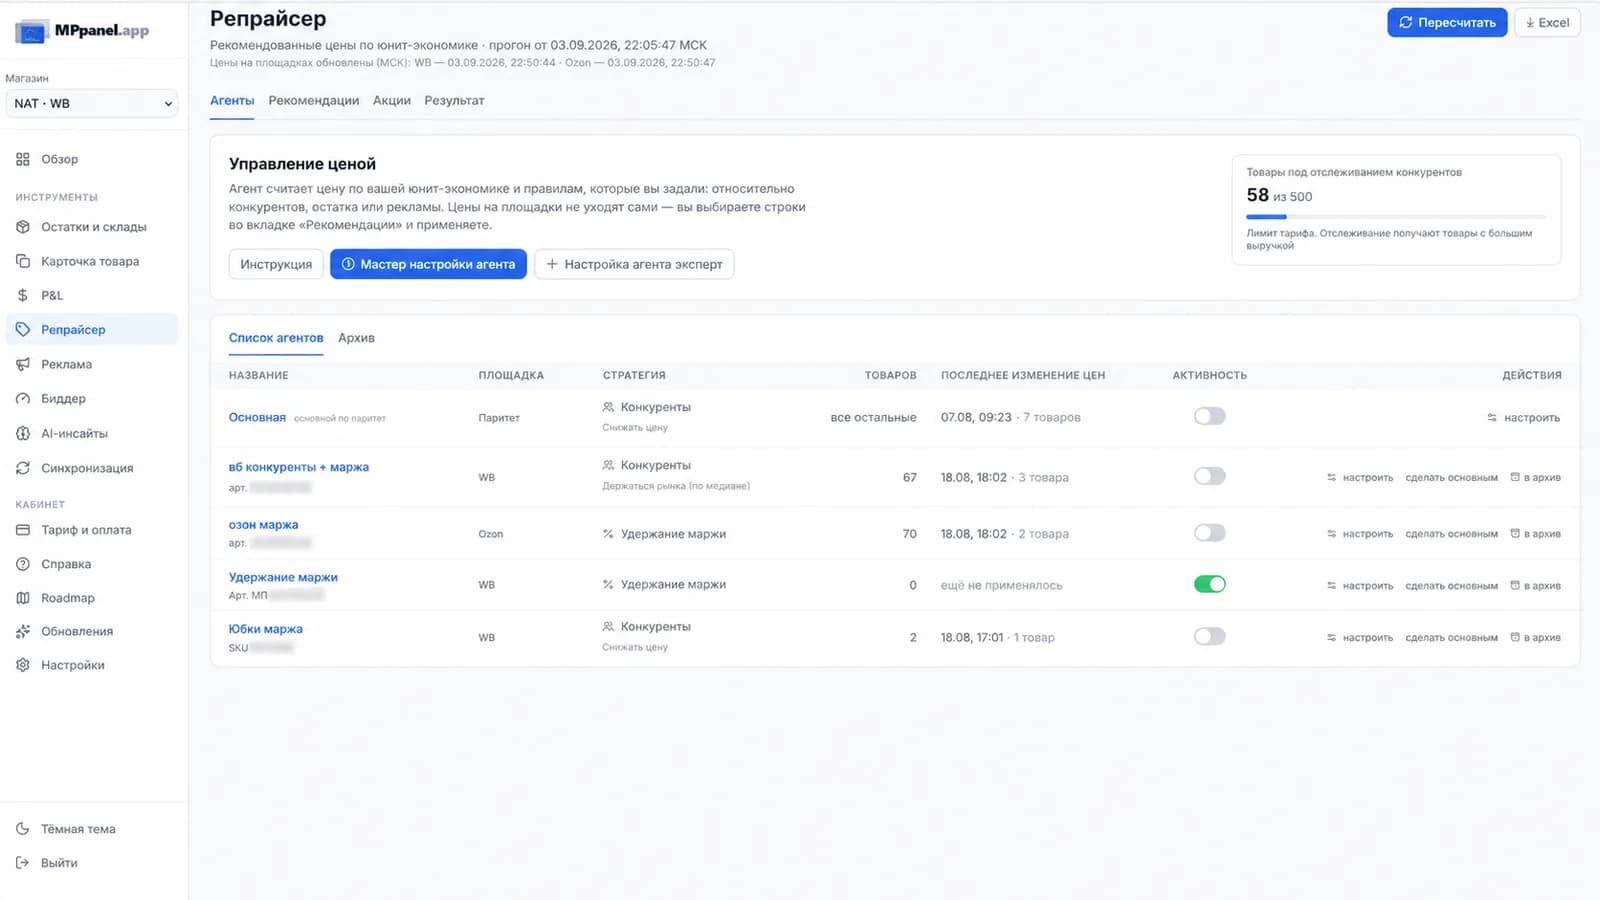Click the Реклама megaphone icon
This screenshot has width=1600, height=900.
click(x=23, y=364)
